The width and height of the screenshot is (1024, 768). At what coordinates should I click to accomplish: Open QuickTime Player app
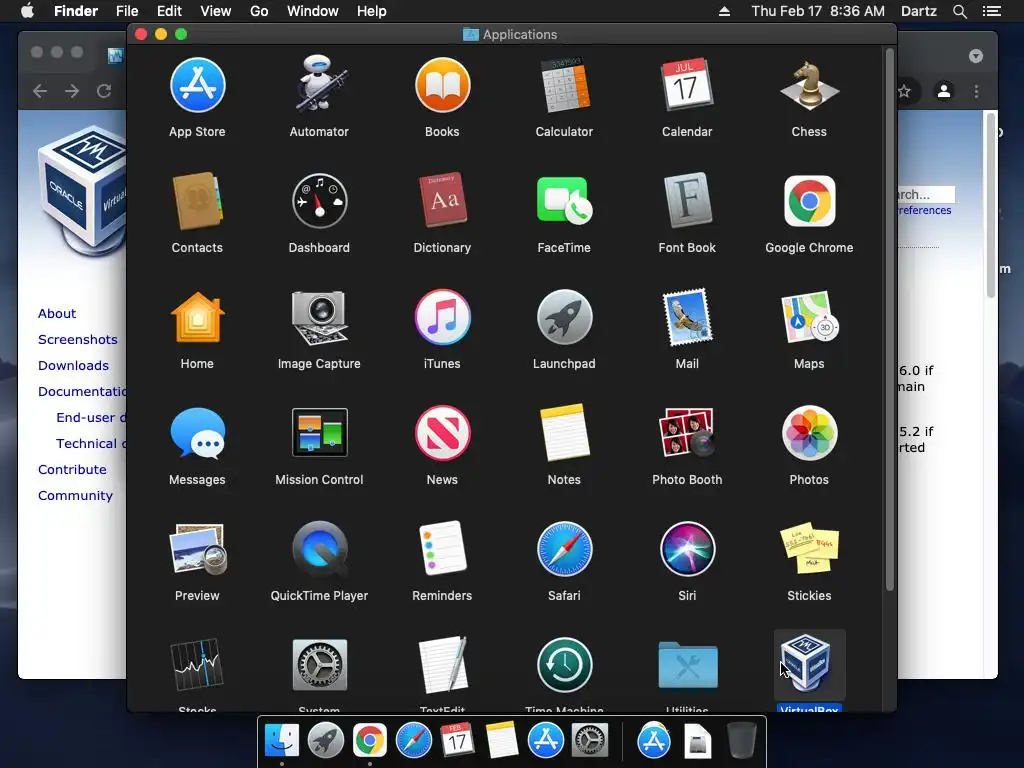point(319,549)
